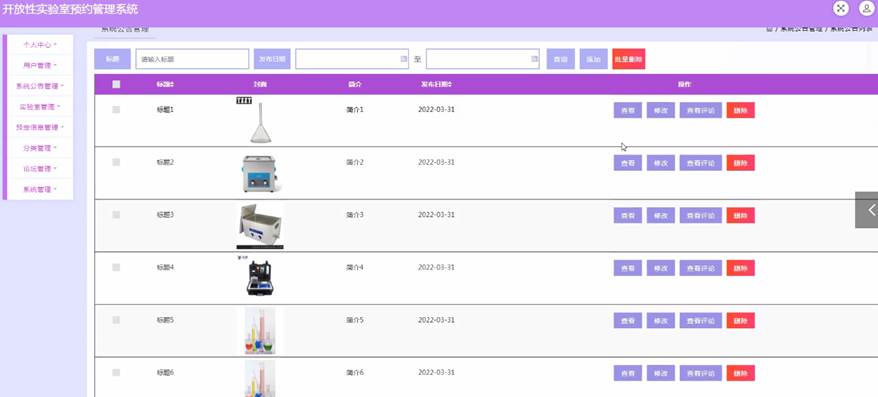Image resolution: width=878 pixels, height=397 pixels.
Task: Click 修改 button for row 标题5
Action: (661, 321)
